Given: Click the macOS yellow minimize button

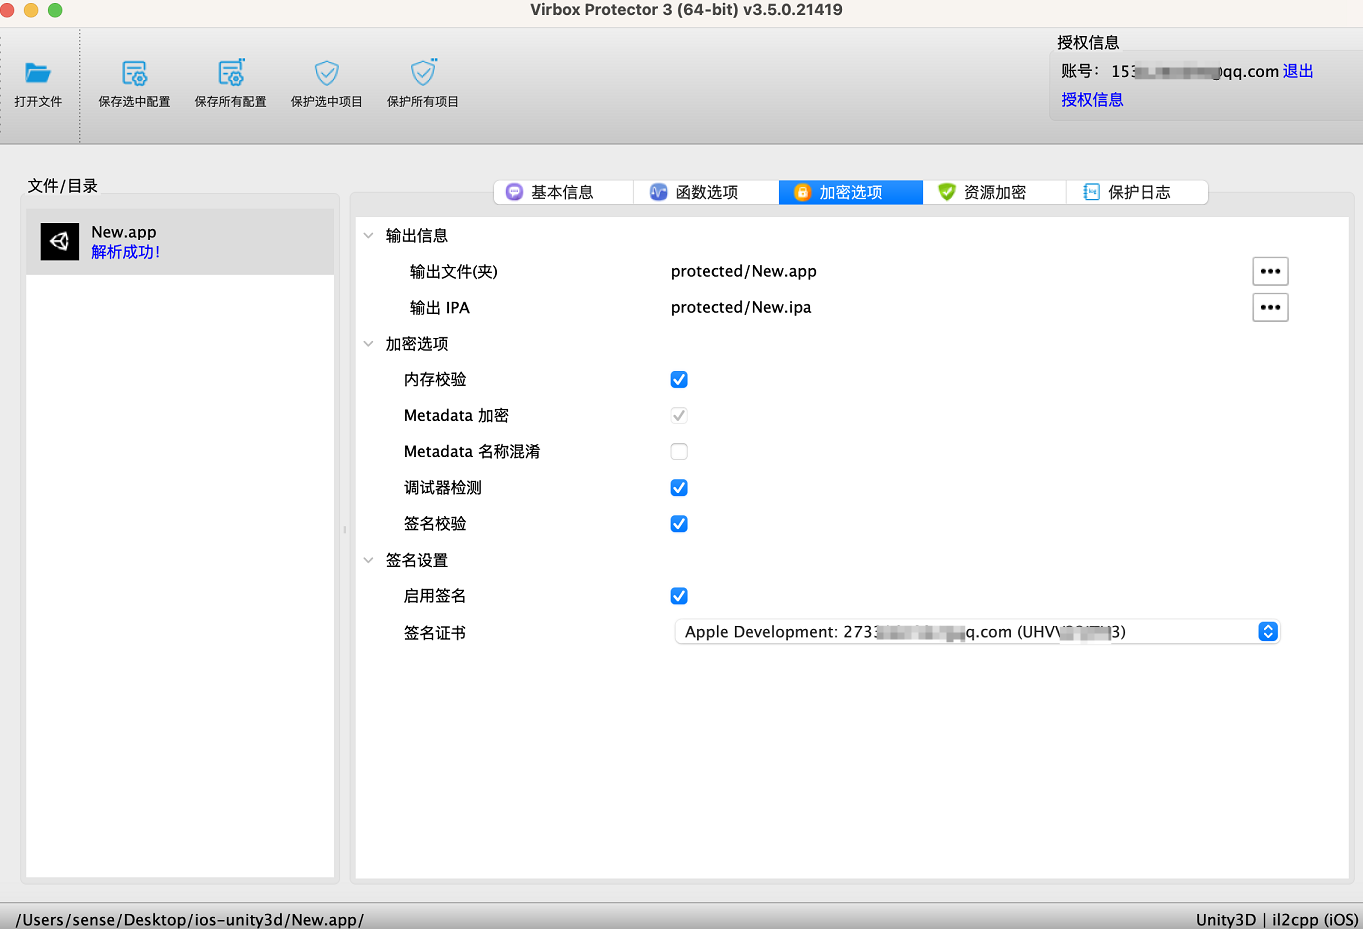Looking at the screenshot, I should click(x=31, y=10).
